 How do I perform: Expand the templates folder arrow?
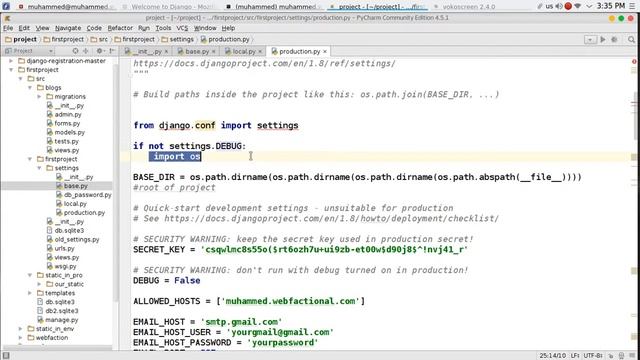pyautogui.click(x=30, y=293)
